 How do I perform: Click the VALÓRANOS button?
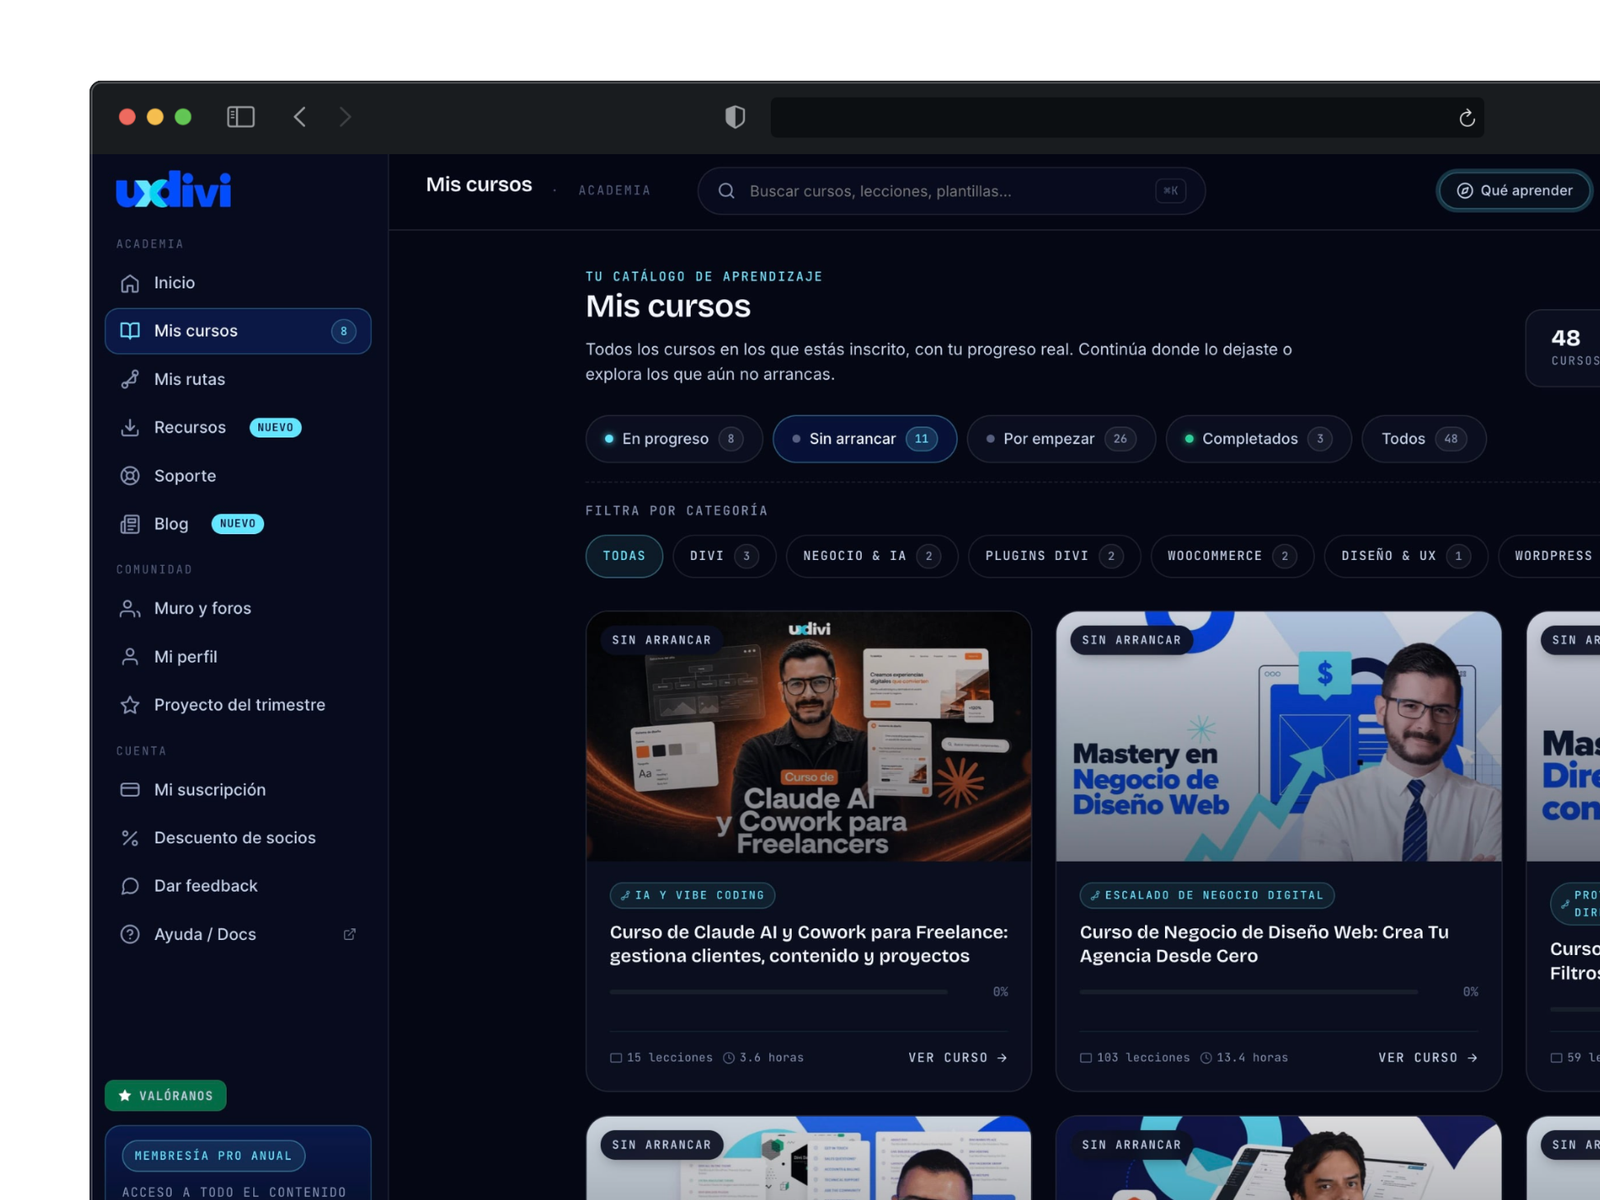click(166, 1096)
